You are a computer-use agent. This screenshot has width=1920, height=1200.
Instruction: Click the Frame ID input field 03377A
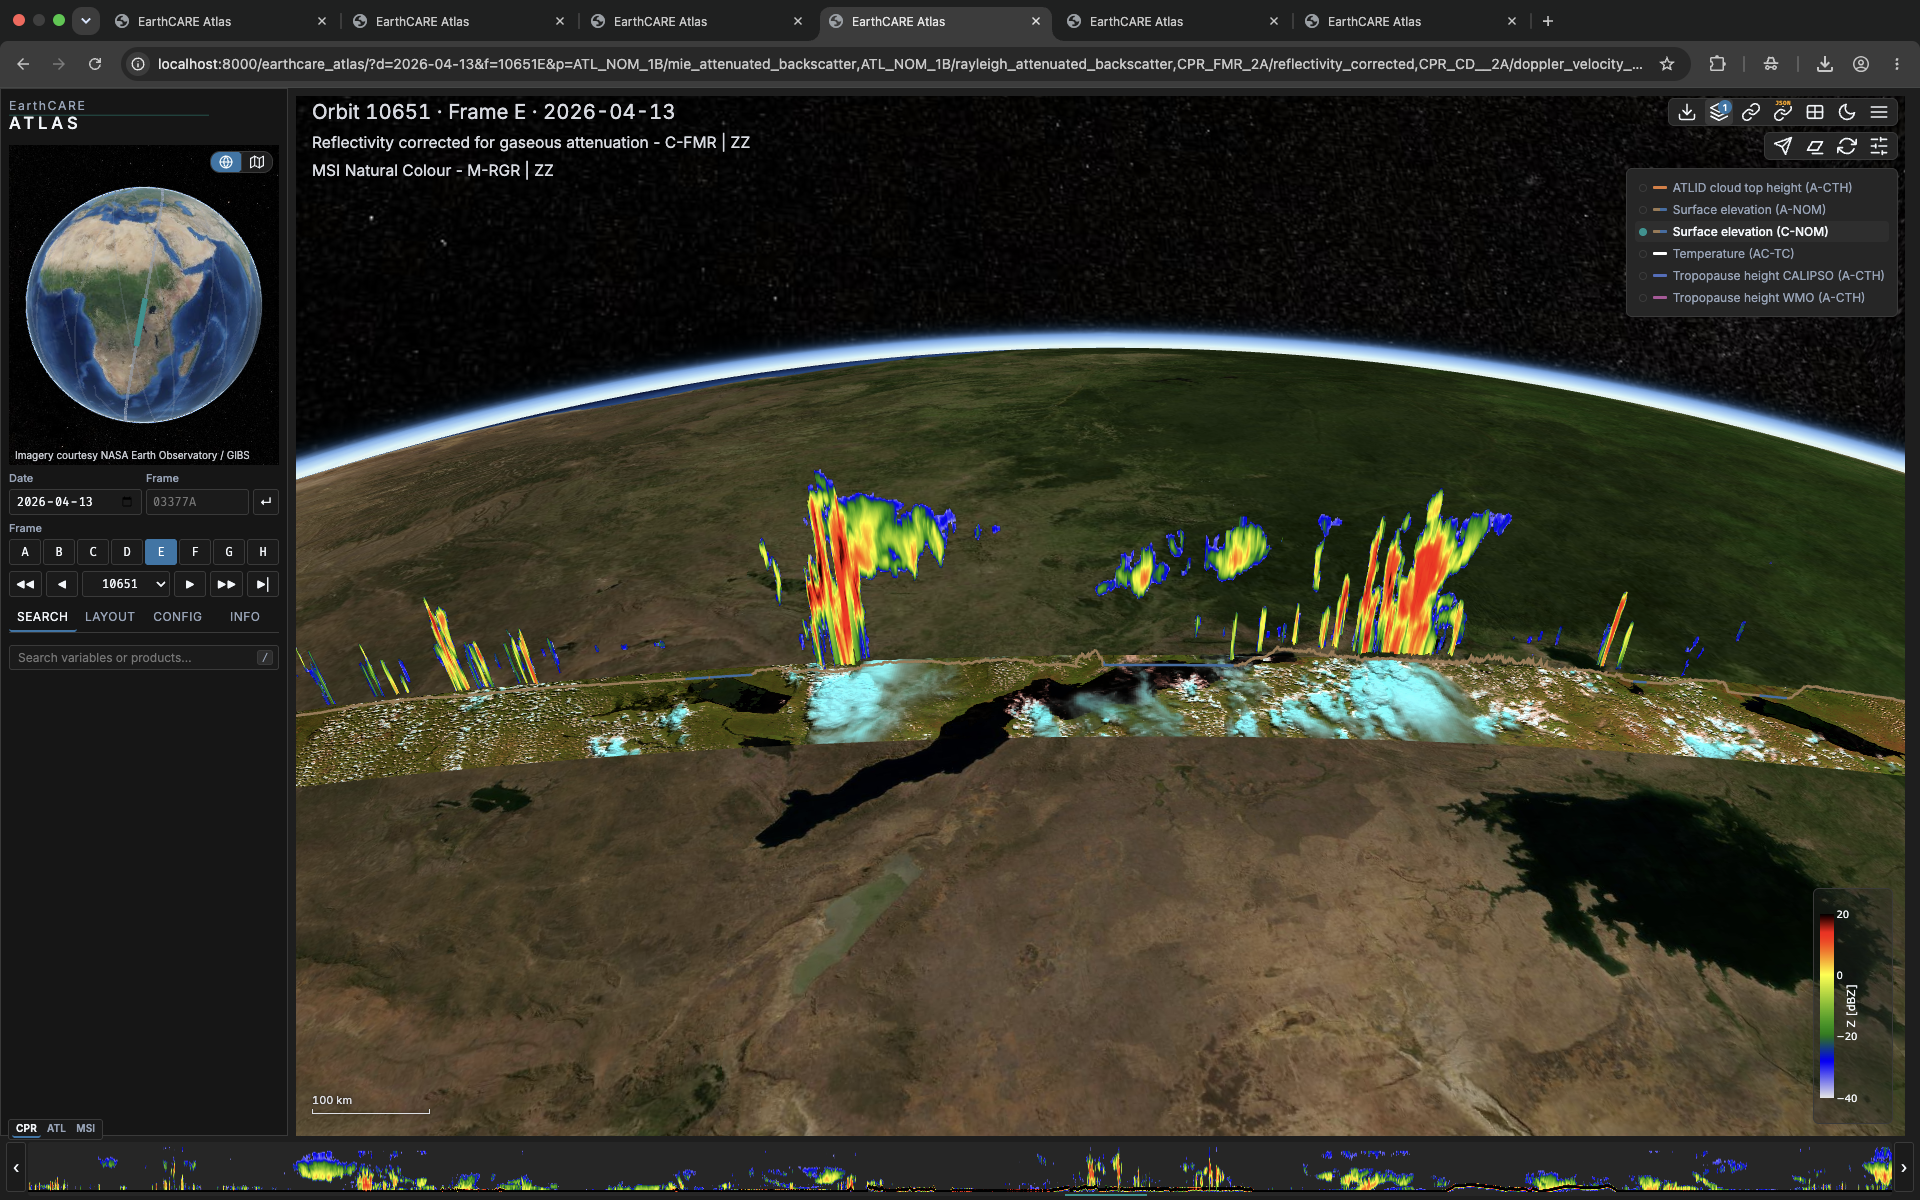click(x=197, y=502)
